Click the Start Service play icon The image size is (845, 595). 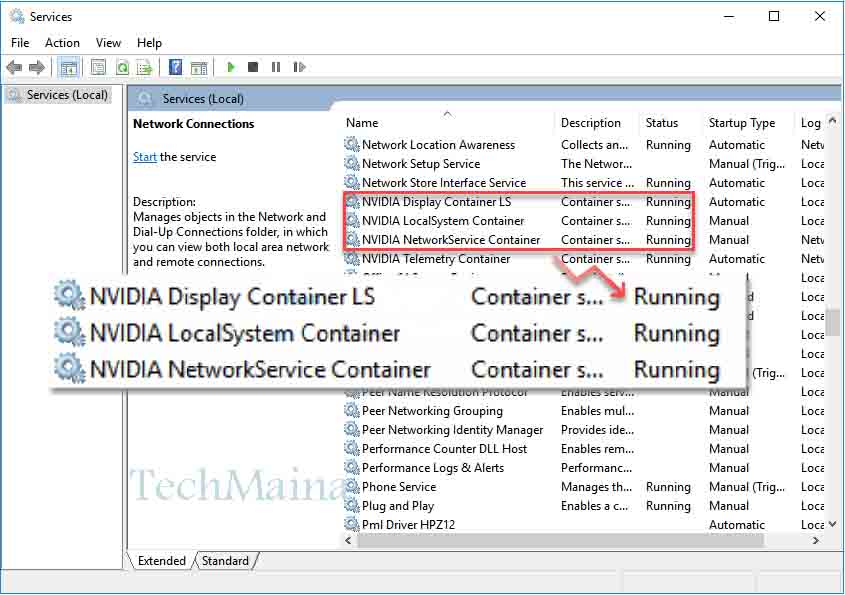pyautogui.click(x=231, y=67)
